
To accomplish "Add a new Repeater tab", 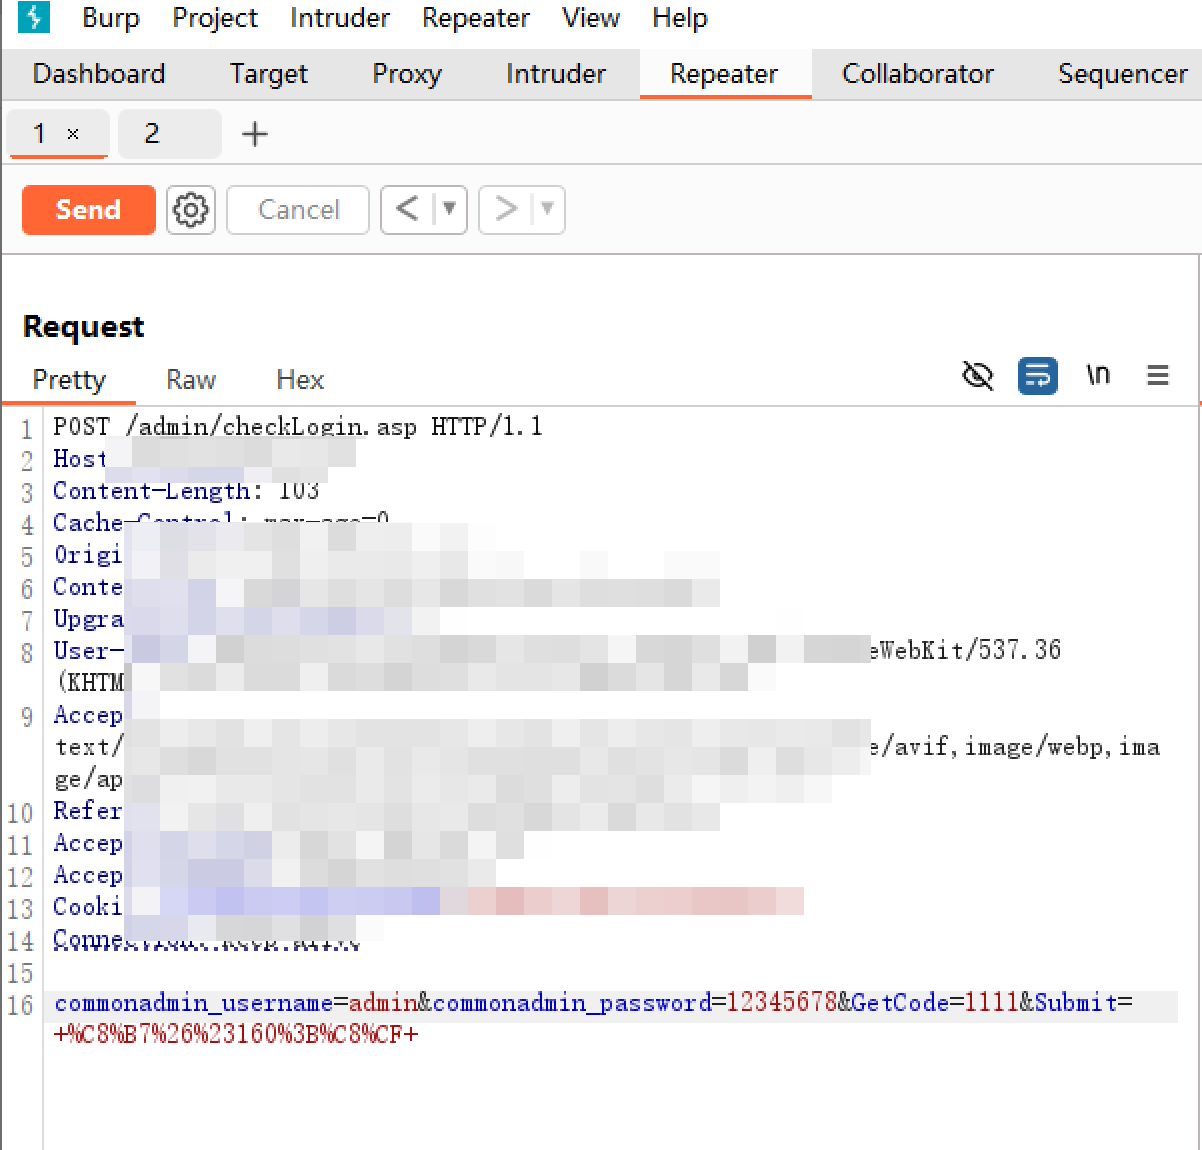I will tap(255, 134).
